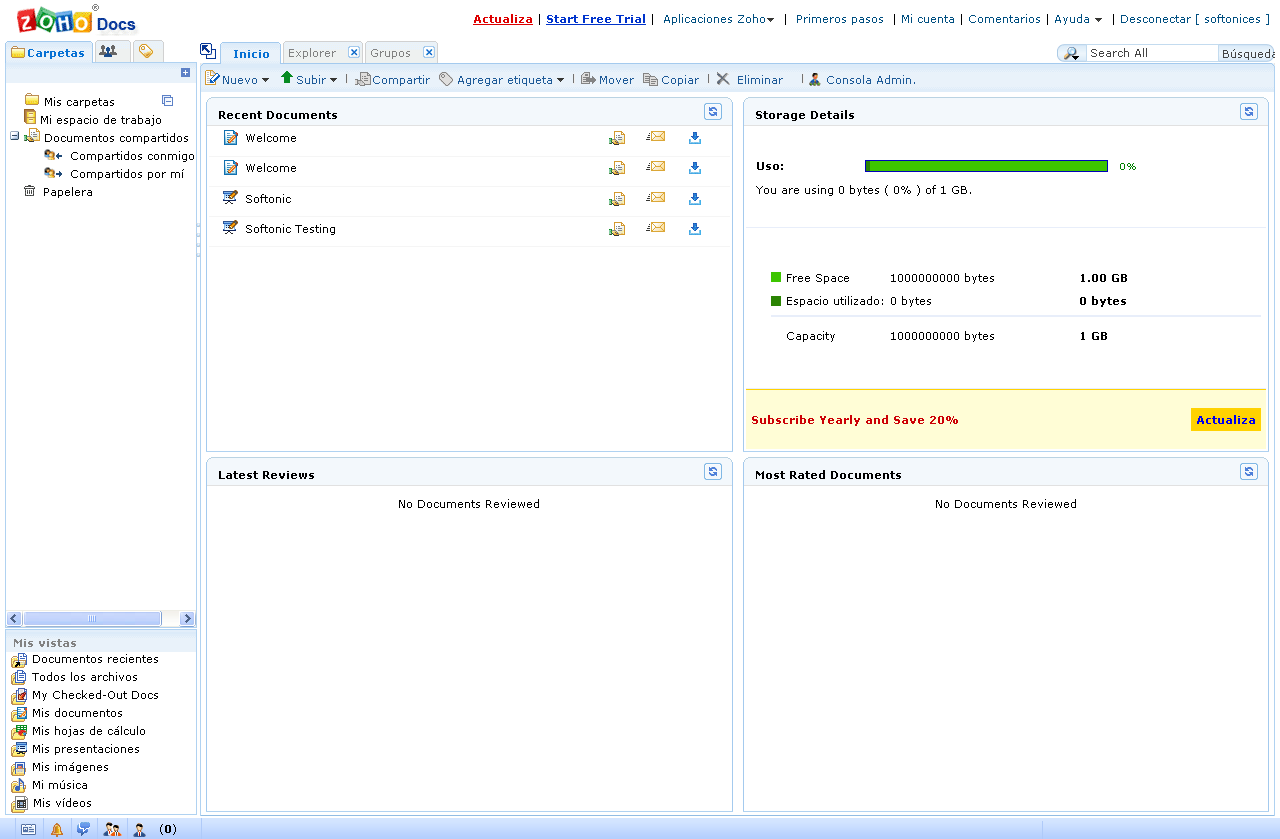The height and width of the screenshot is (839, 1280).
Task: Open the Agregar etiqueta dropdown
Action: point(502,79)
